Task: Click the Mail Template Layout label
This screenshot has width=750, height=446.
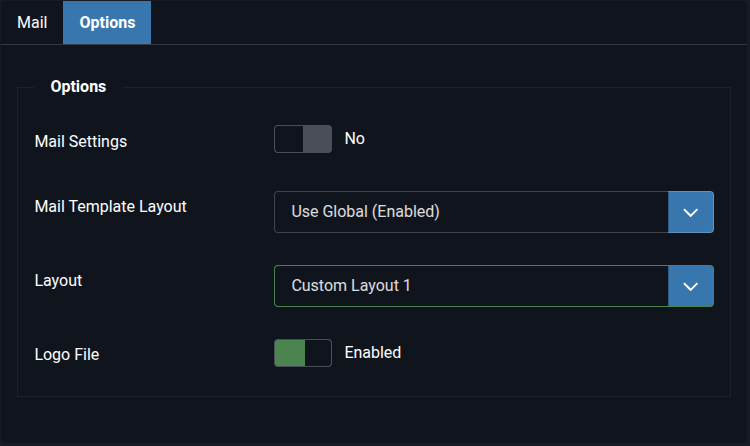Action: coord(110,206)
